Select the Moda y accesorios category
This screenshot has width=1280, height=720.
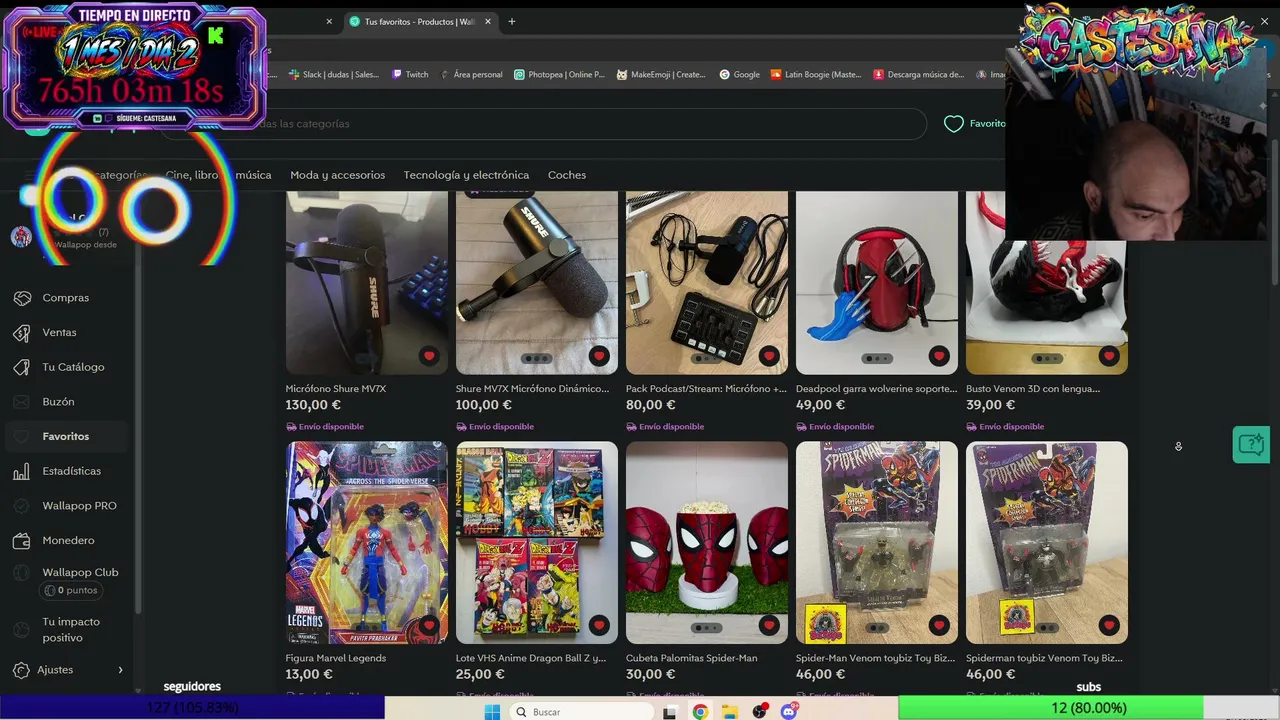(x=337, y=175)
